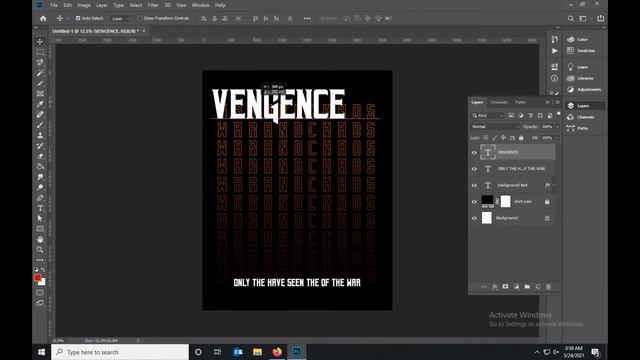
Task: Delete layer using the trash icon
Action: click(549, 287)
